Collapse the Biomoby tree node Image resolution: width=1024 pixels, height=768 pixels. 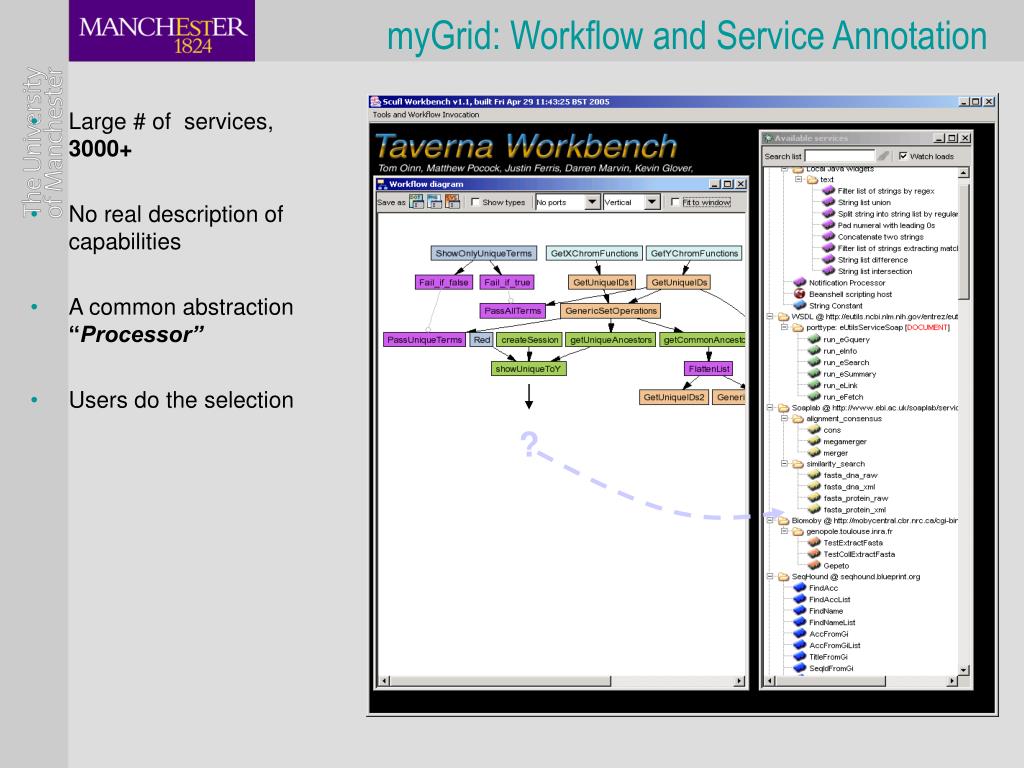(x=770, y=520)
